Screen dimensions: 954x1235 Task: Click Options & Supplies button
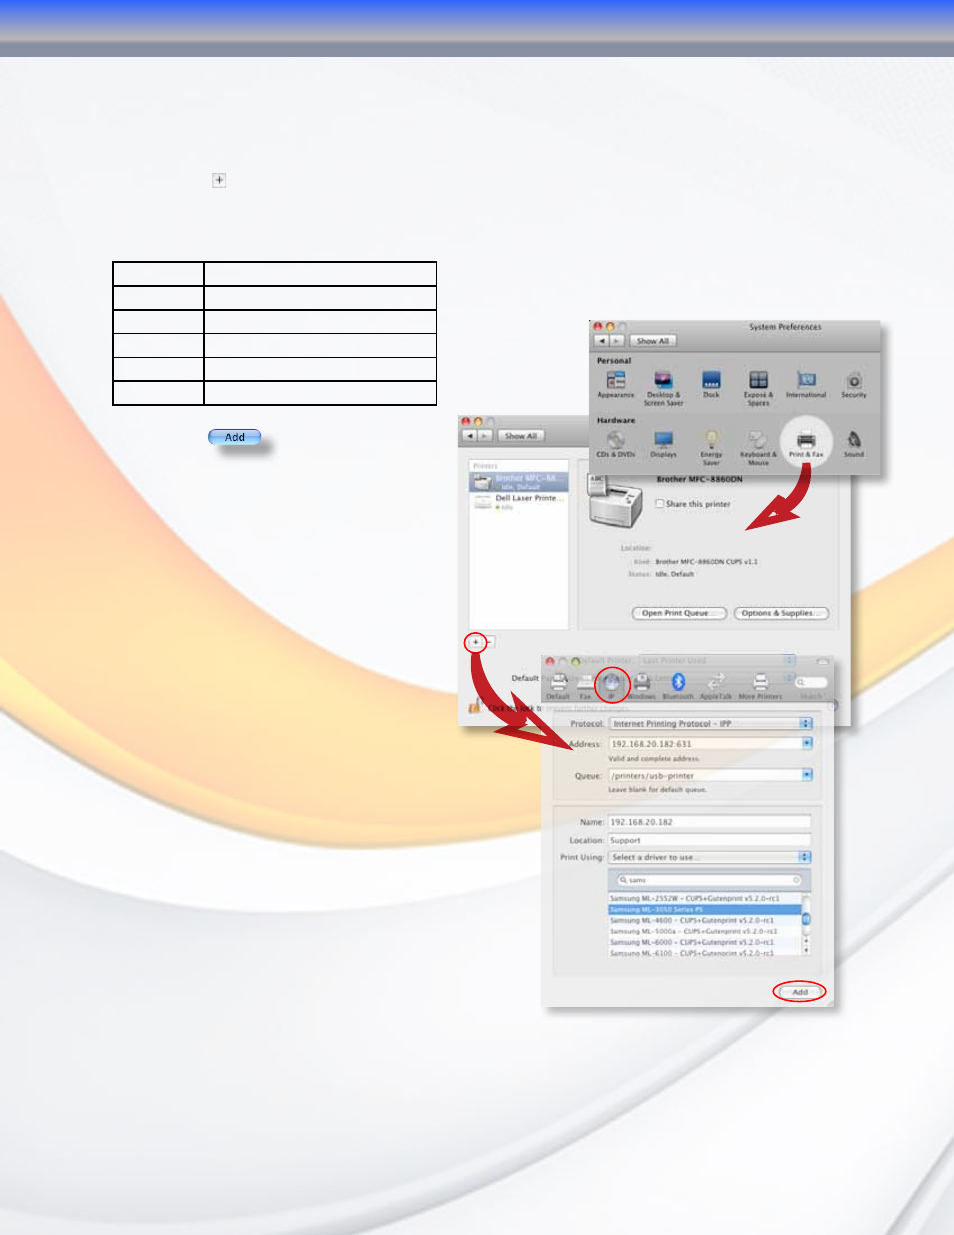coord(781,613)
